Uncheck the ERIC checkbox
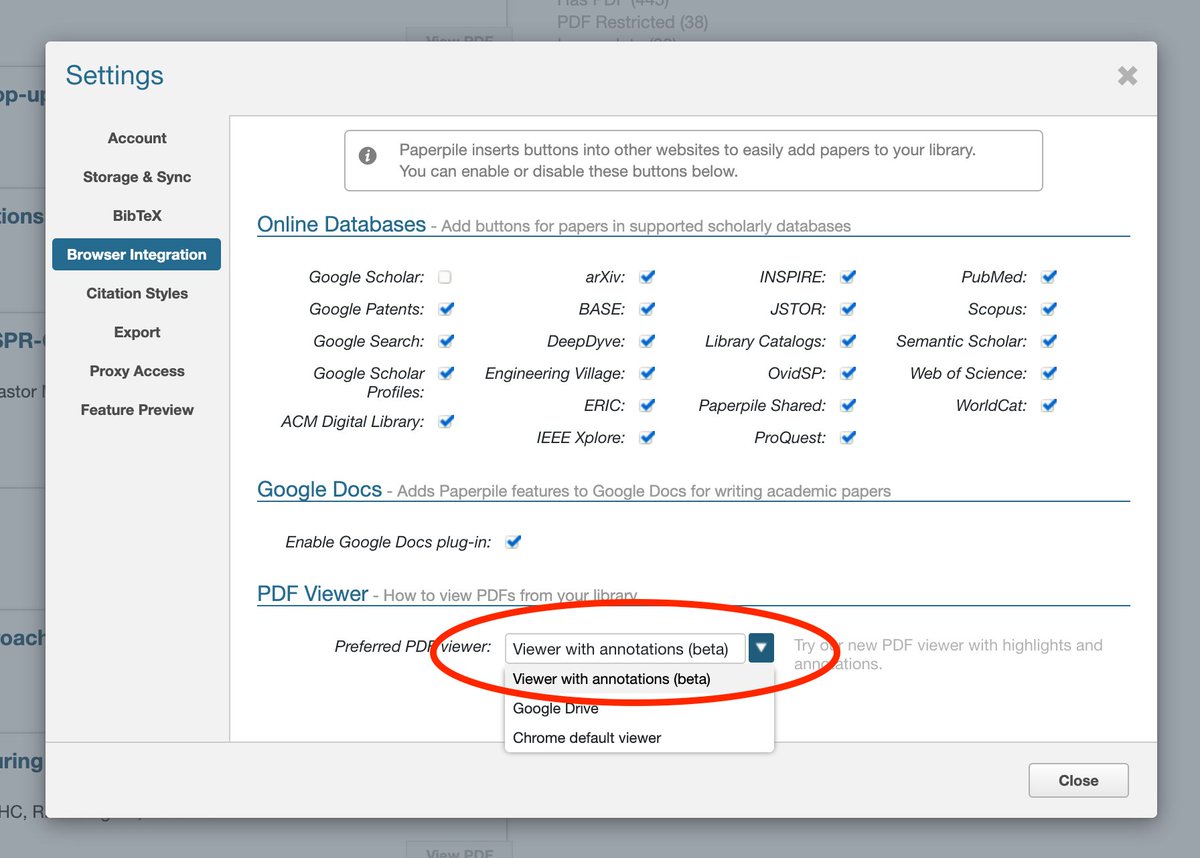 (648, 405)
